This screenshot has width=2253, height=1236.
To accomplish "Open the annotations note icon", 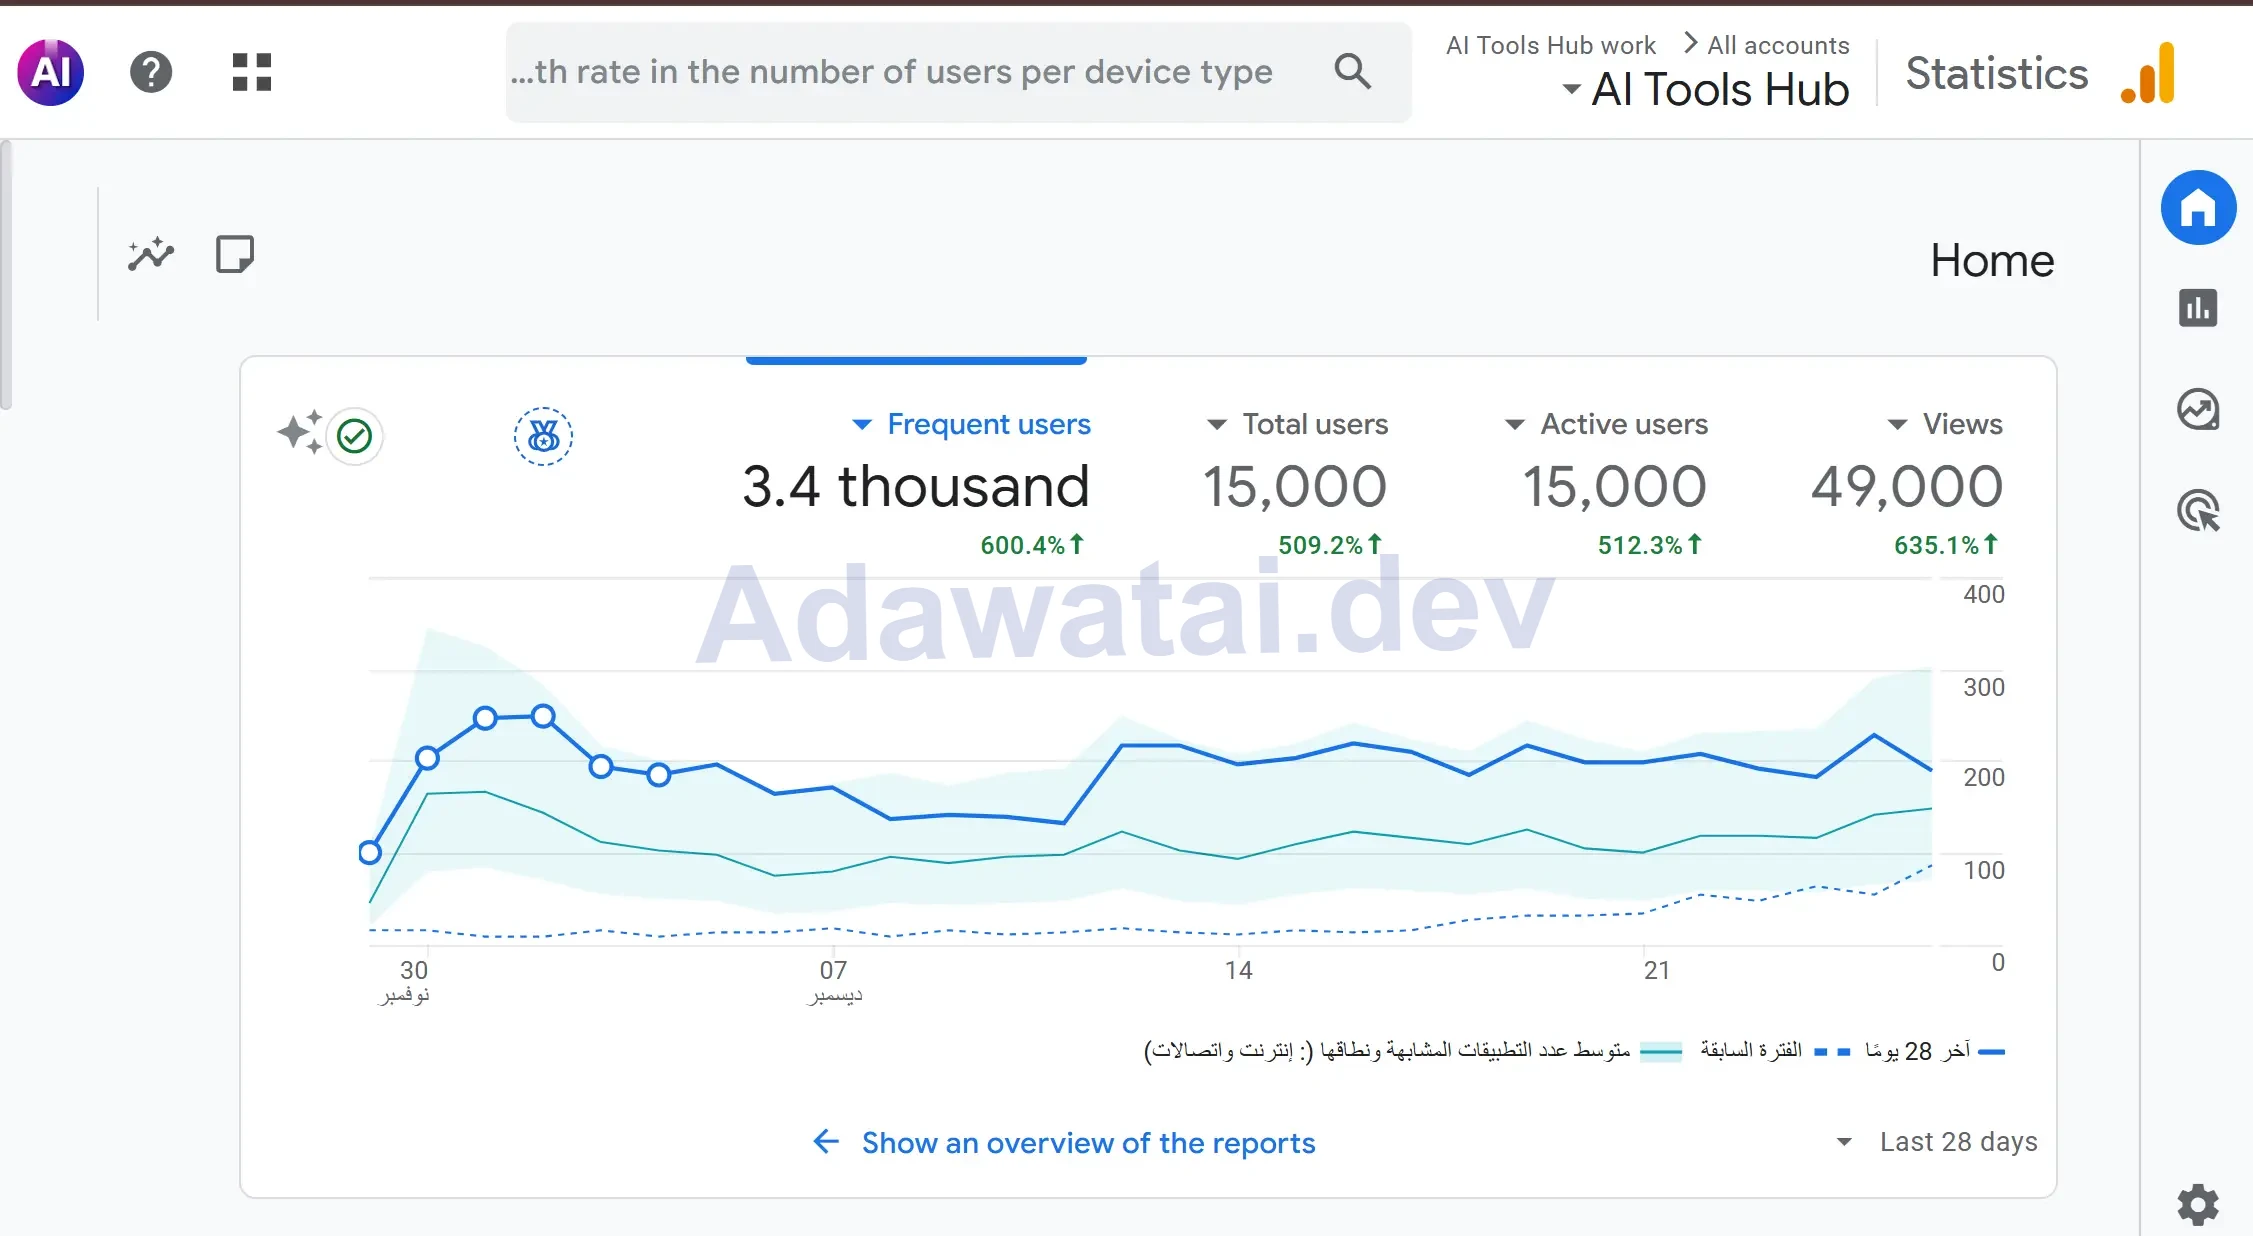I will (x=235, y=254).
